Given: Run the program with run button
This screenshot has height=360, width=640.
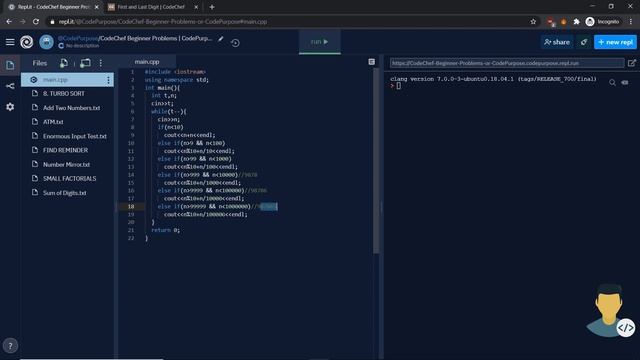Looking at the screenshot, I should click(320, 42).
